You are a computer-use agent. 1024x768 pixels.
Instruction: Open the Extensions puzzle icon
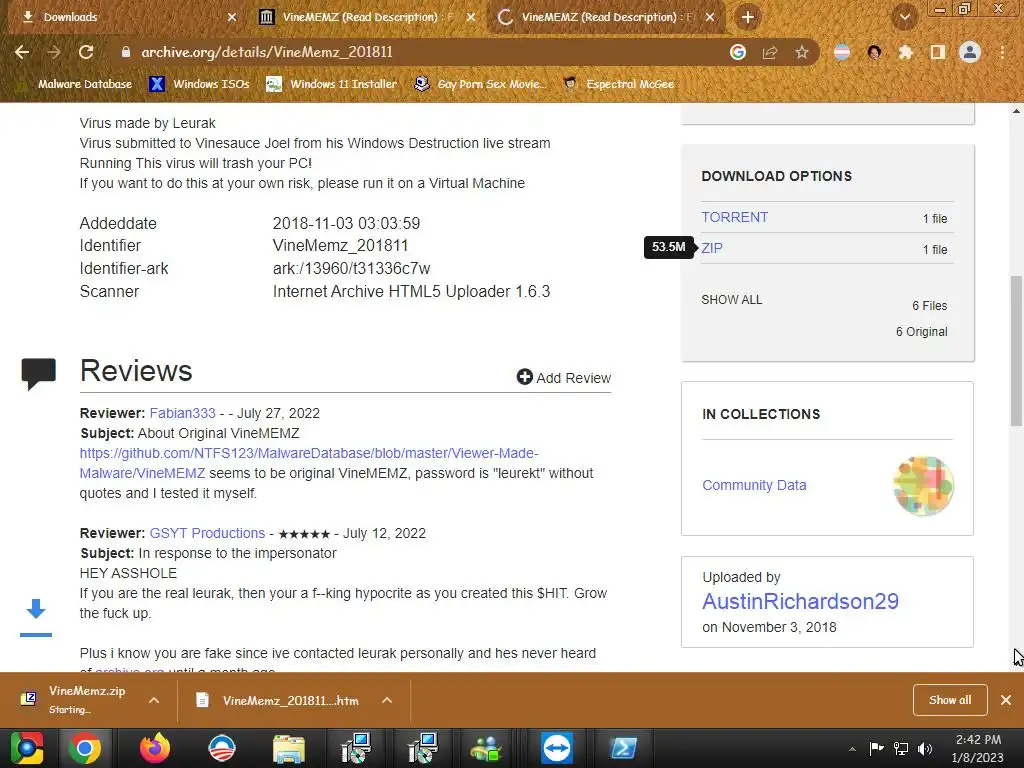[x=906, y=52]
